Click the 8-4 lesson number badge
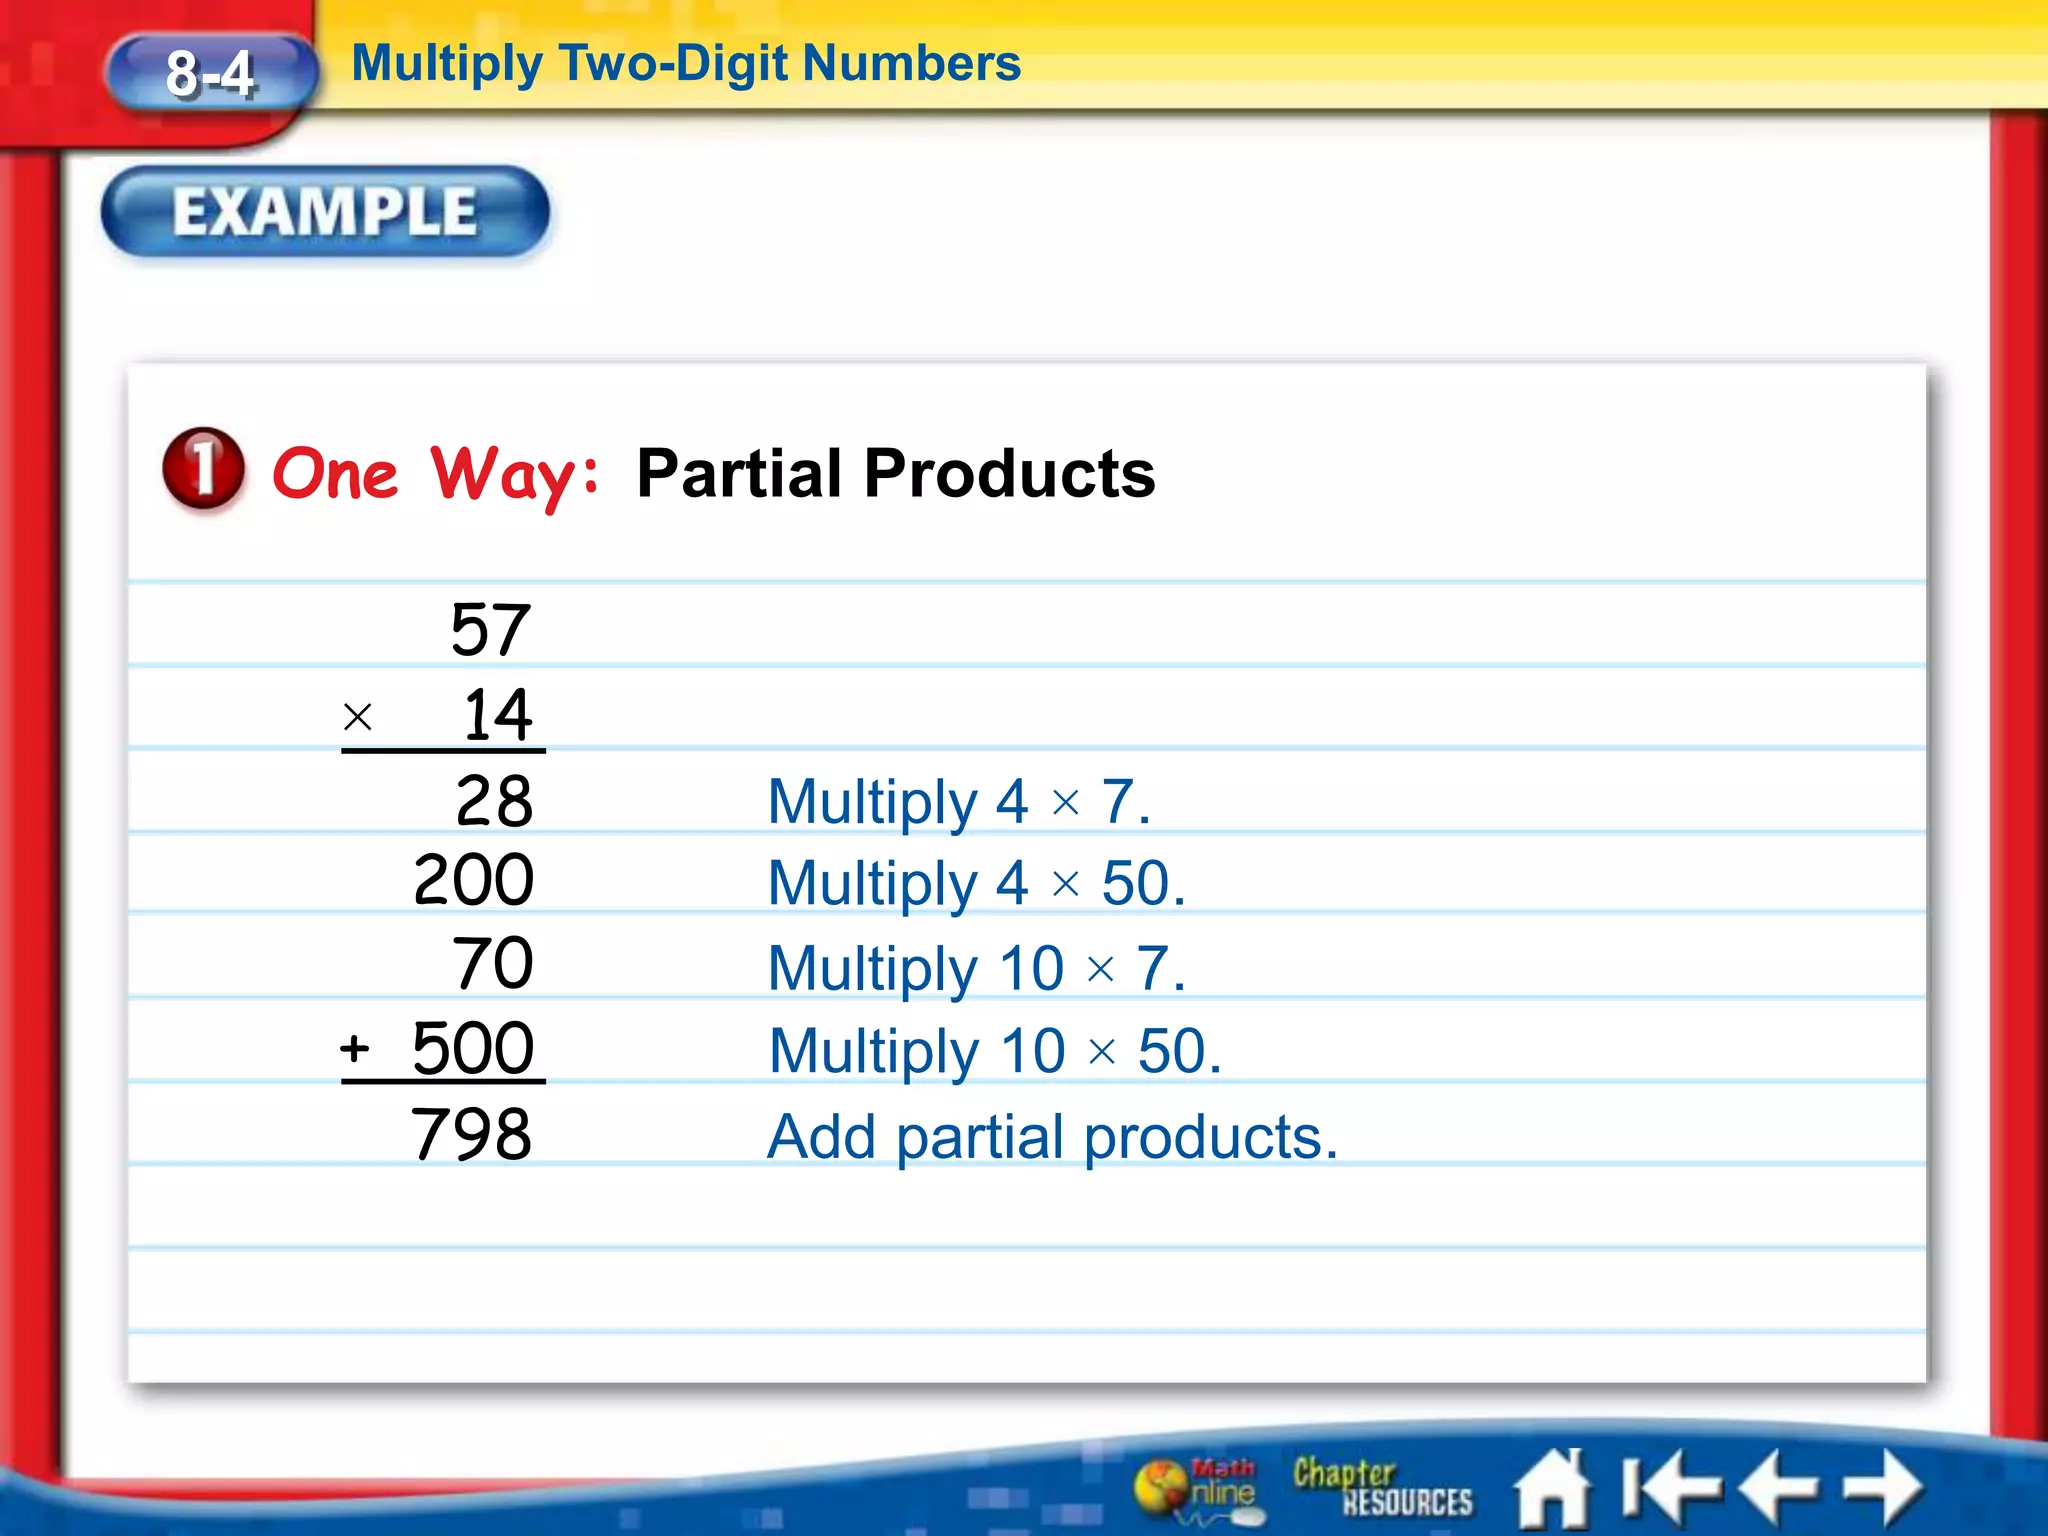The image size is (2048, 1536). [211, 73]
